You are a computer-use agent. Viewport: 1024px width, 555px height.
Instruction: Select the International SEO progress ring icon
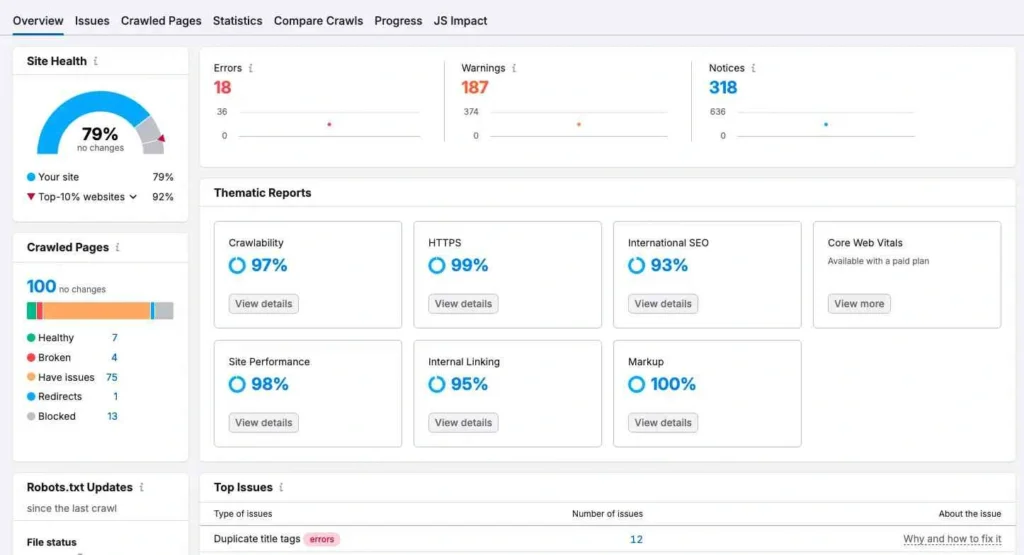(x=637, y=265)
